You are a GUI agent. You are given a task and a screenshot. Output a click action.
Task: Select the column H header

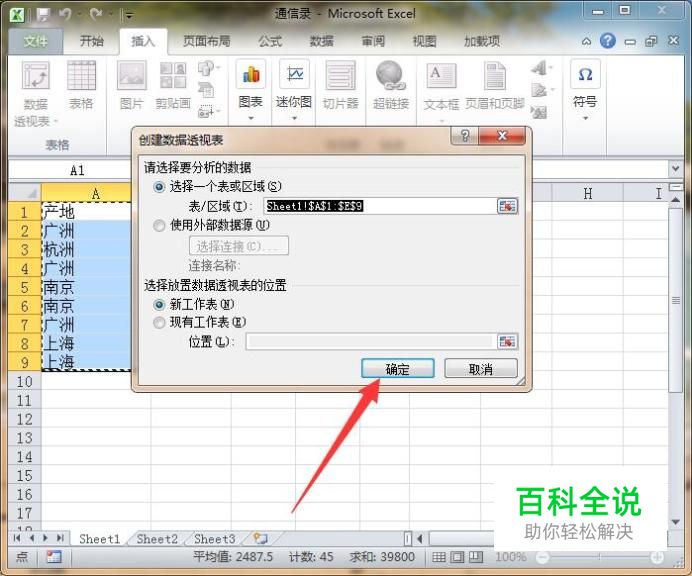click(x=587, y=193)
